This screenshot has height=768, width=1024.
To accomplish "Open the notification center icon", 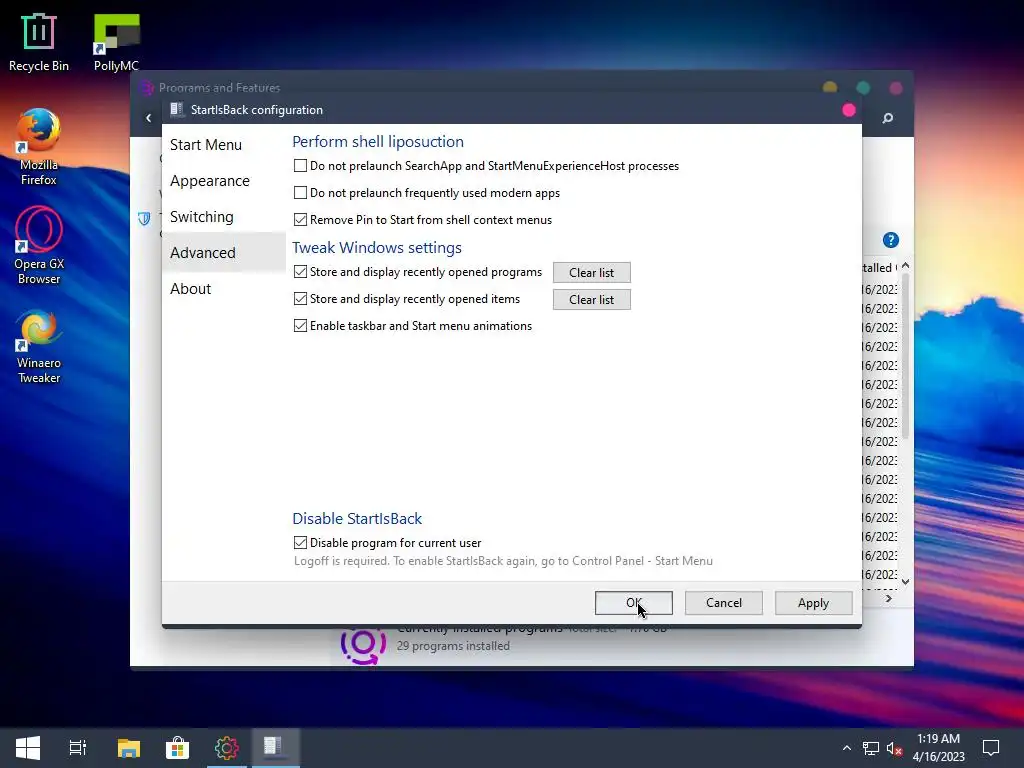I will pos(991,748).
